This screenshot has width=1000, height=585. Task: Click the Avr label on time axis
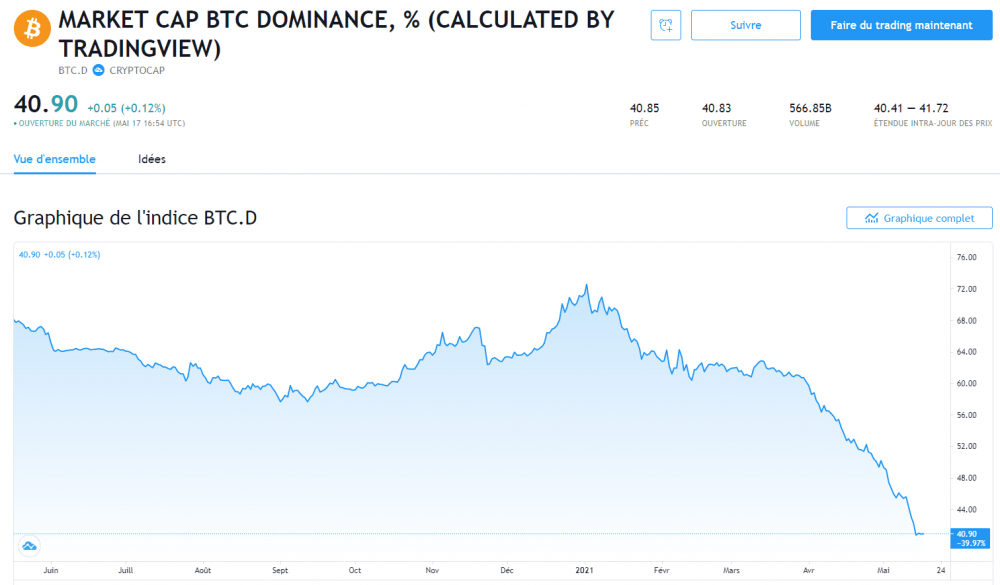click(808, 570)
